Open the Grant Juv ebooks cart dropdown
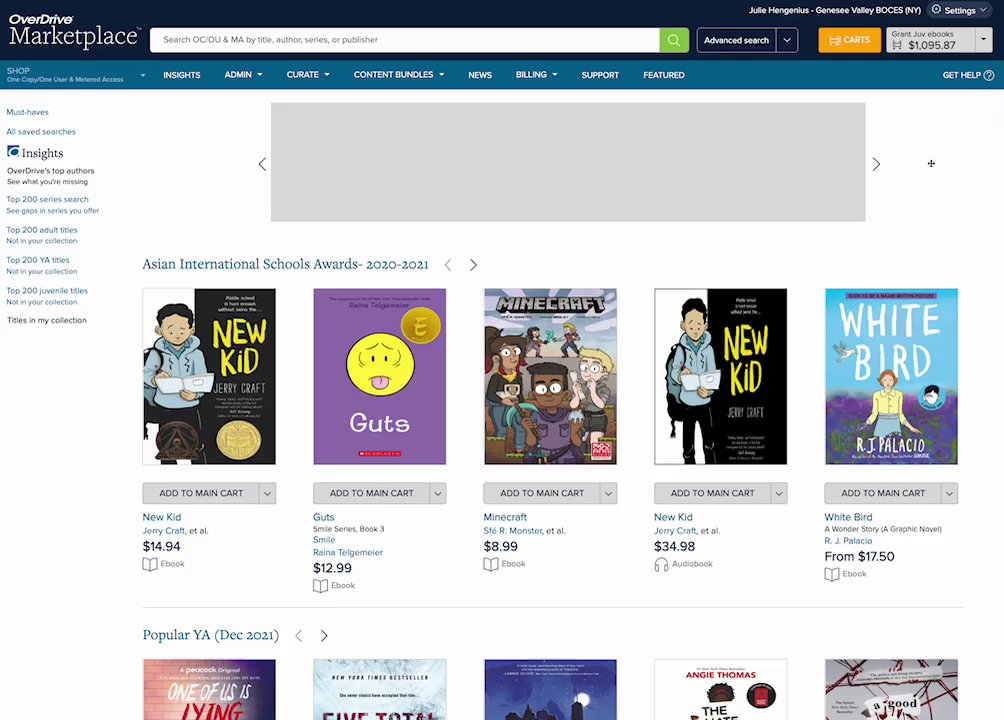1004x720 pixels. [x=984, y=40]
